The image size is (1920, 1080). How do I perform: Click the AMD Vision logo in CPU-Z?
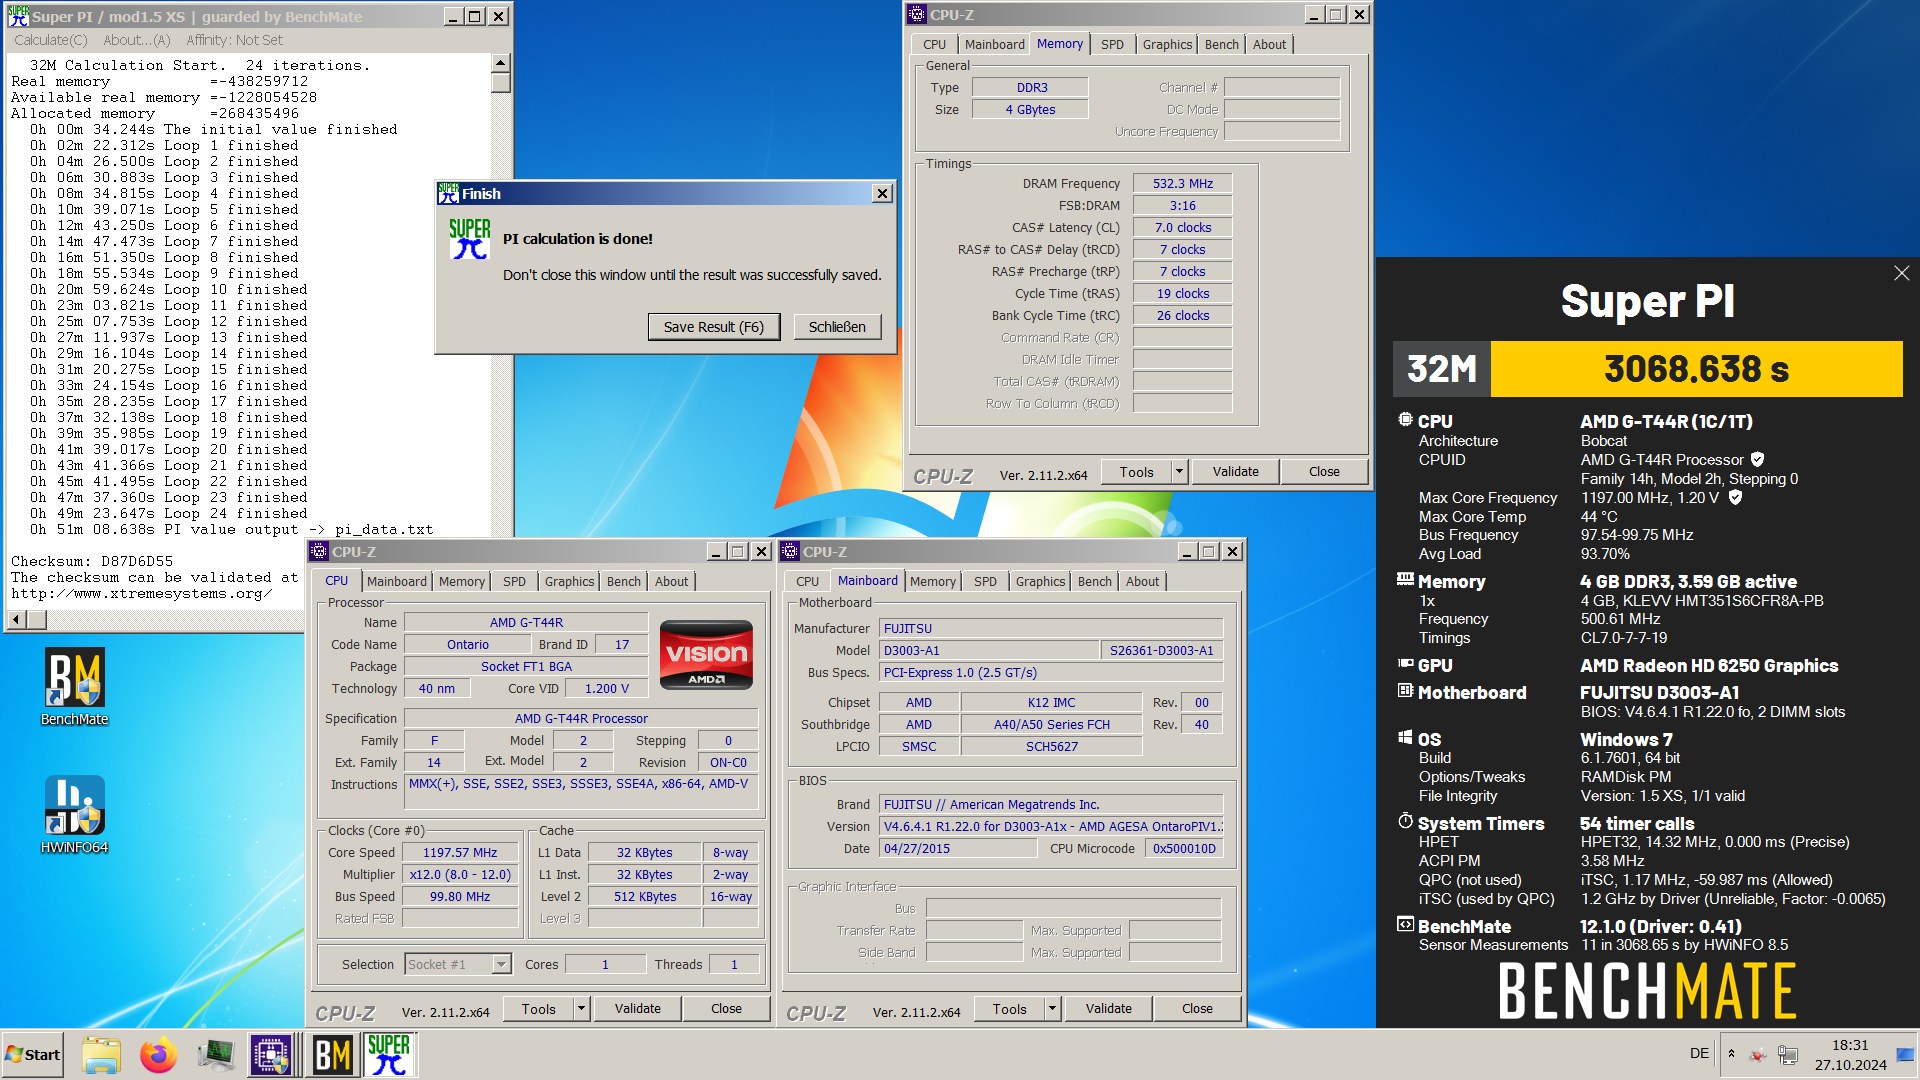(x=706, y=655)
